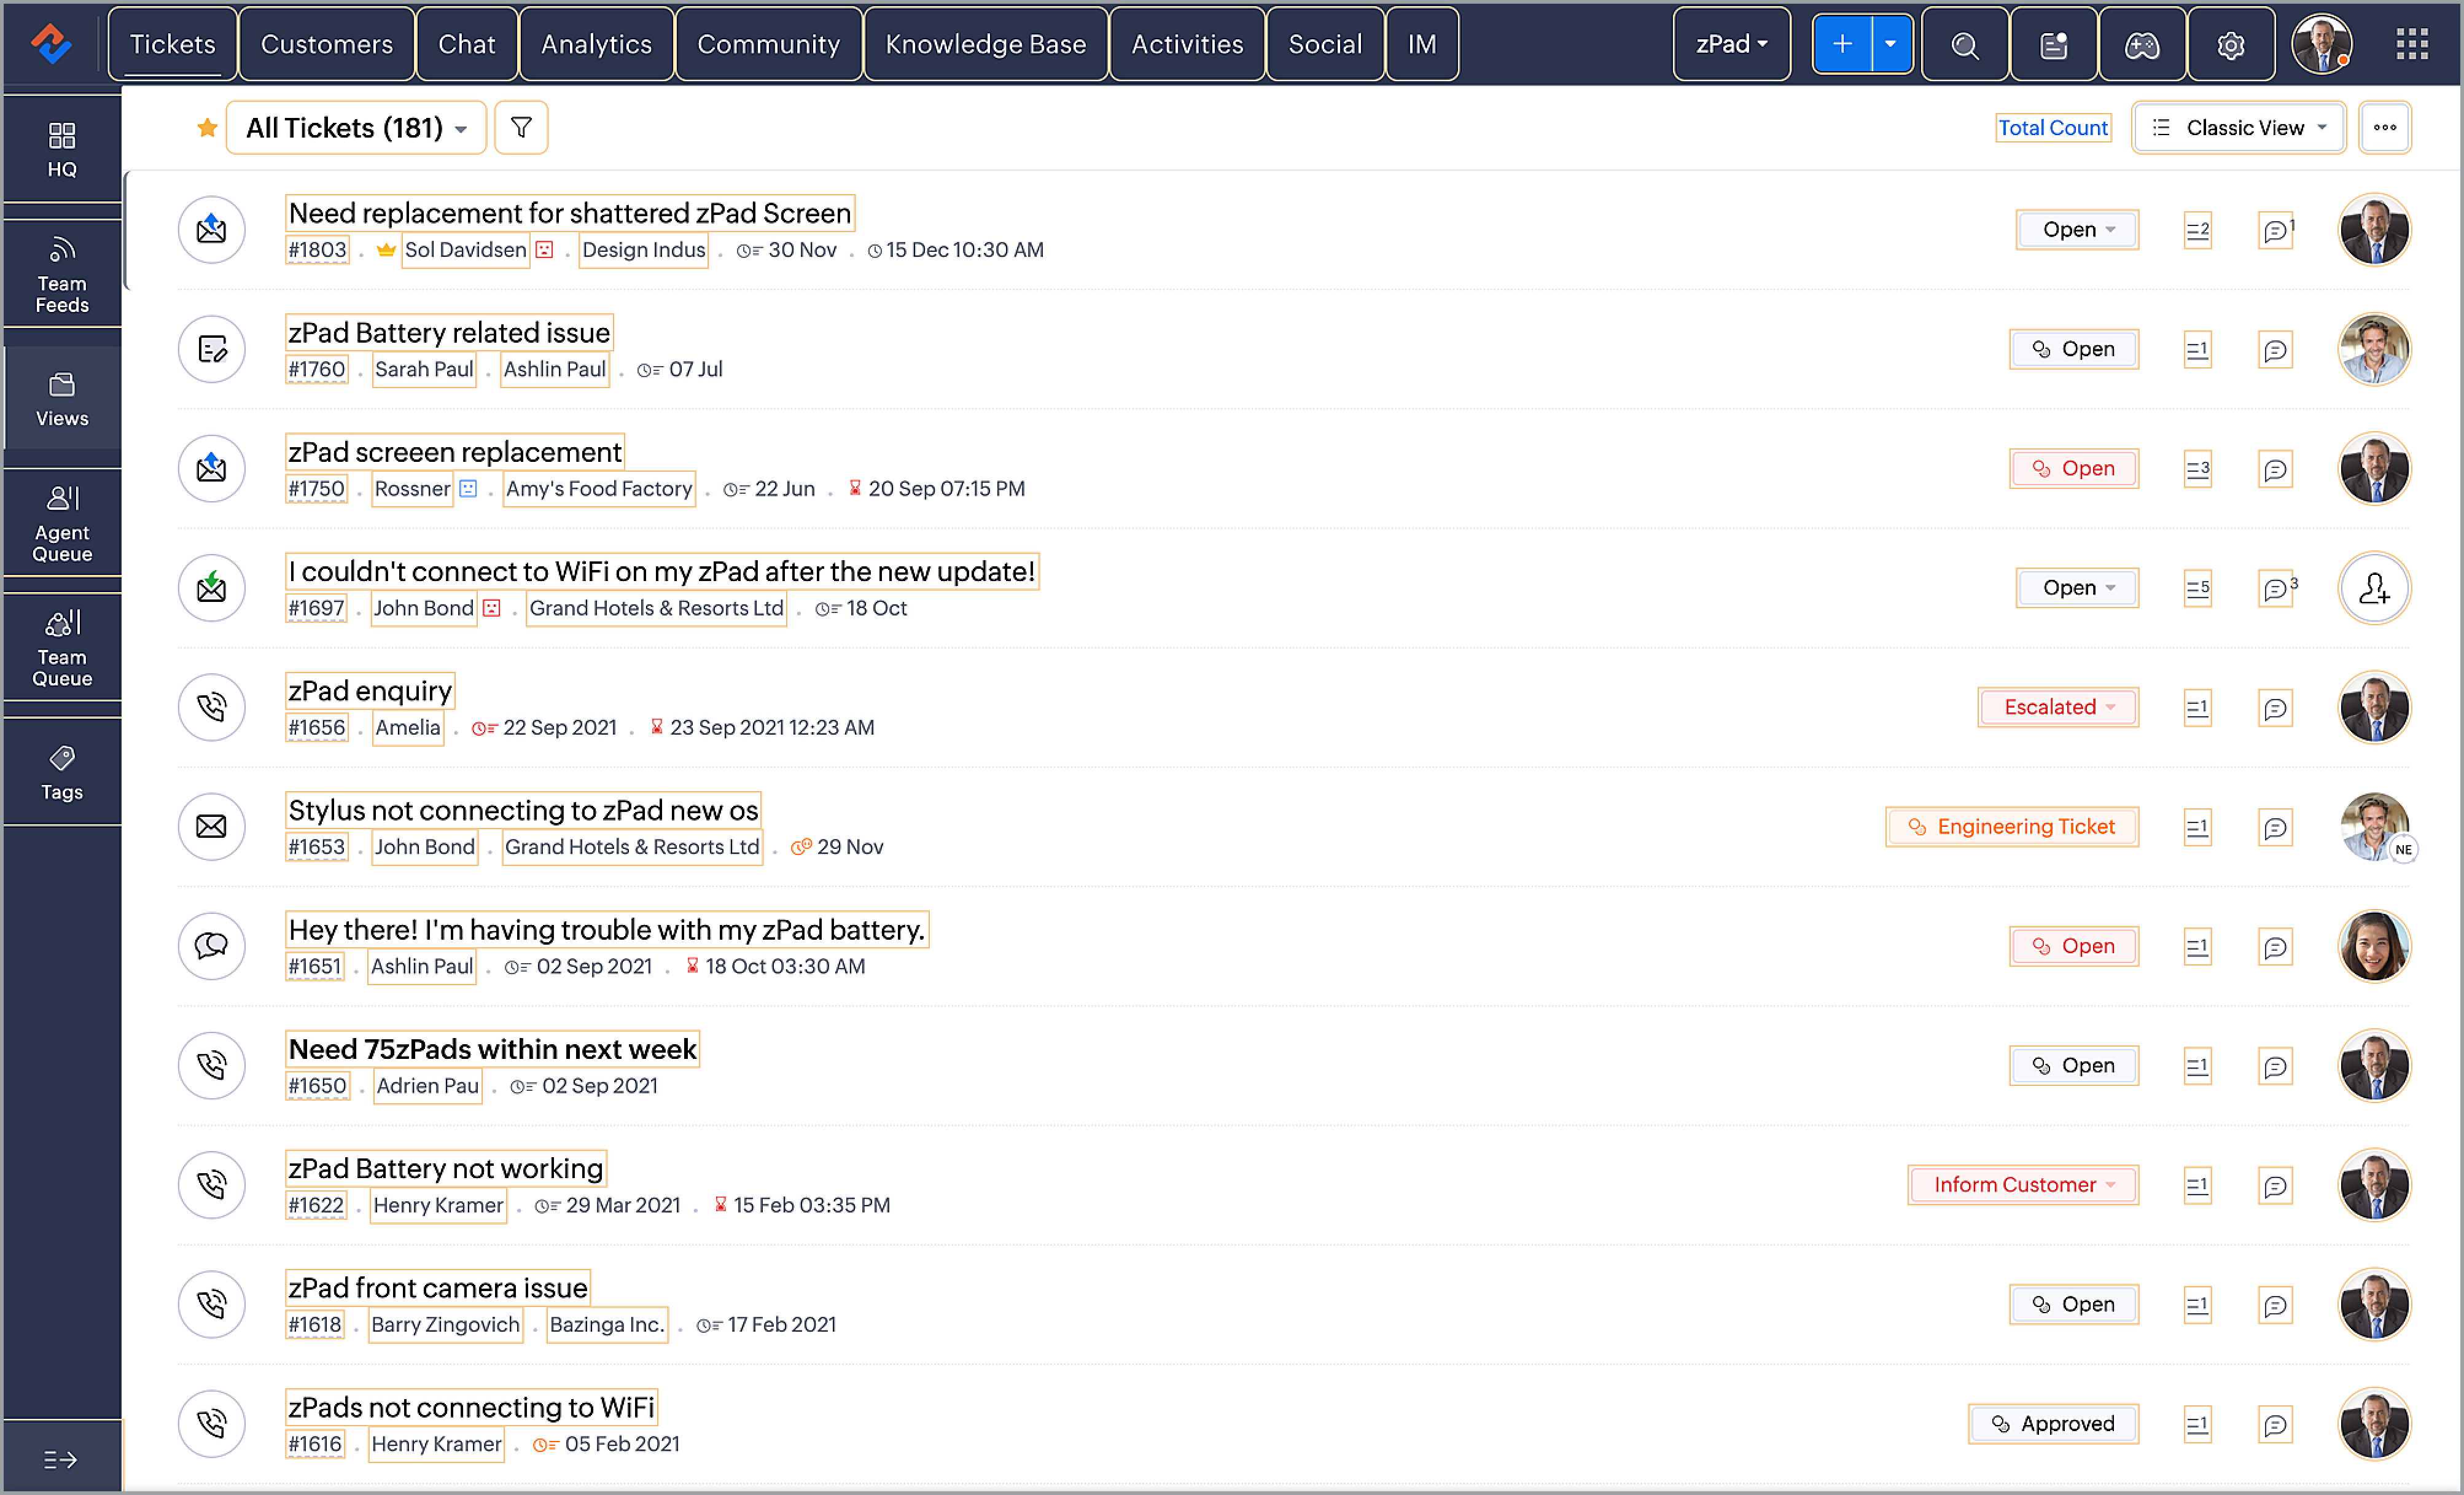Expand the All Tickets (181) dropdown
2464x1495 pixels.
click(356, 128)
